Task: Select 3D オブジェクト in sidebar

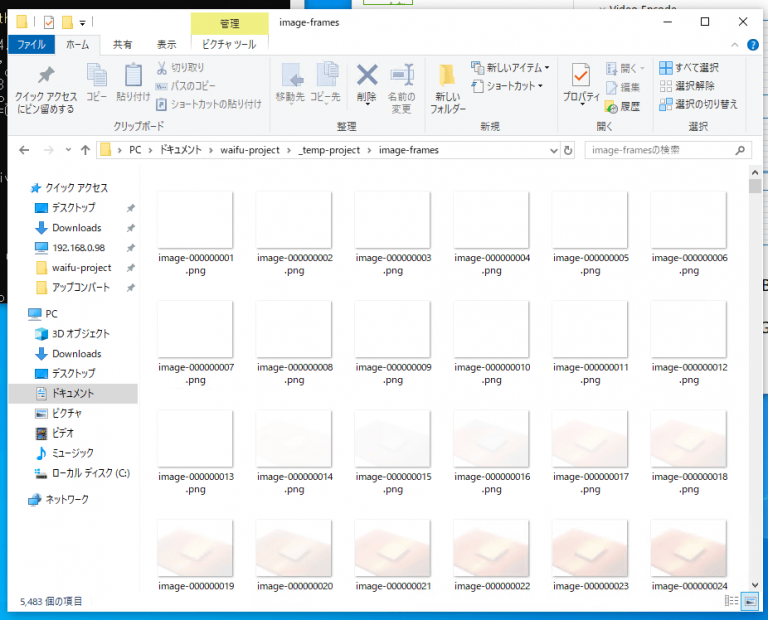Action: (x=81, y=334)
